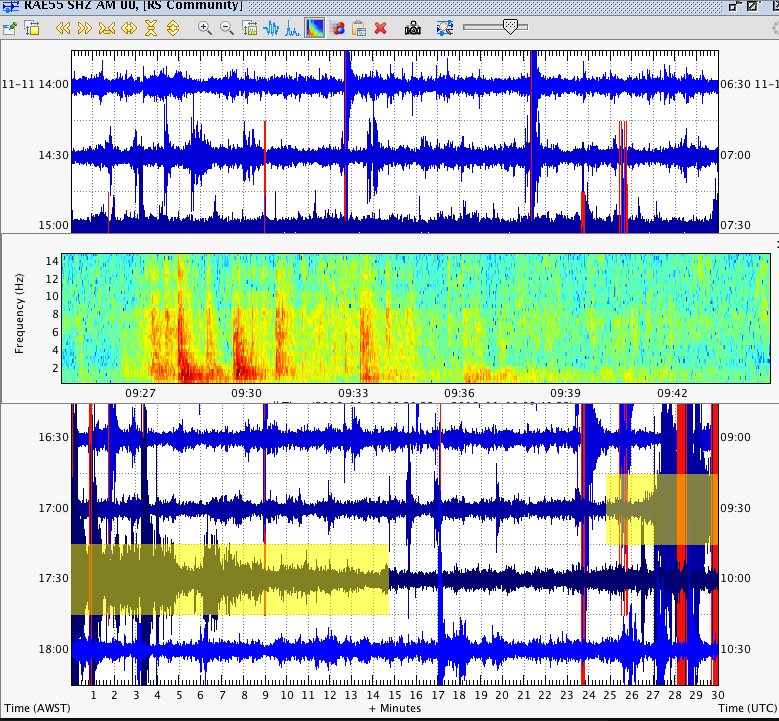The height and width of the screenshot is (721, 779).
Task: Click the yellow selection at 17:30 row
Action: pos(230,579)
